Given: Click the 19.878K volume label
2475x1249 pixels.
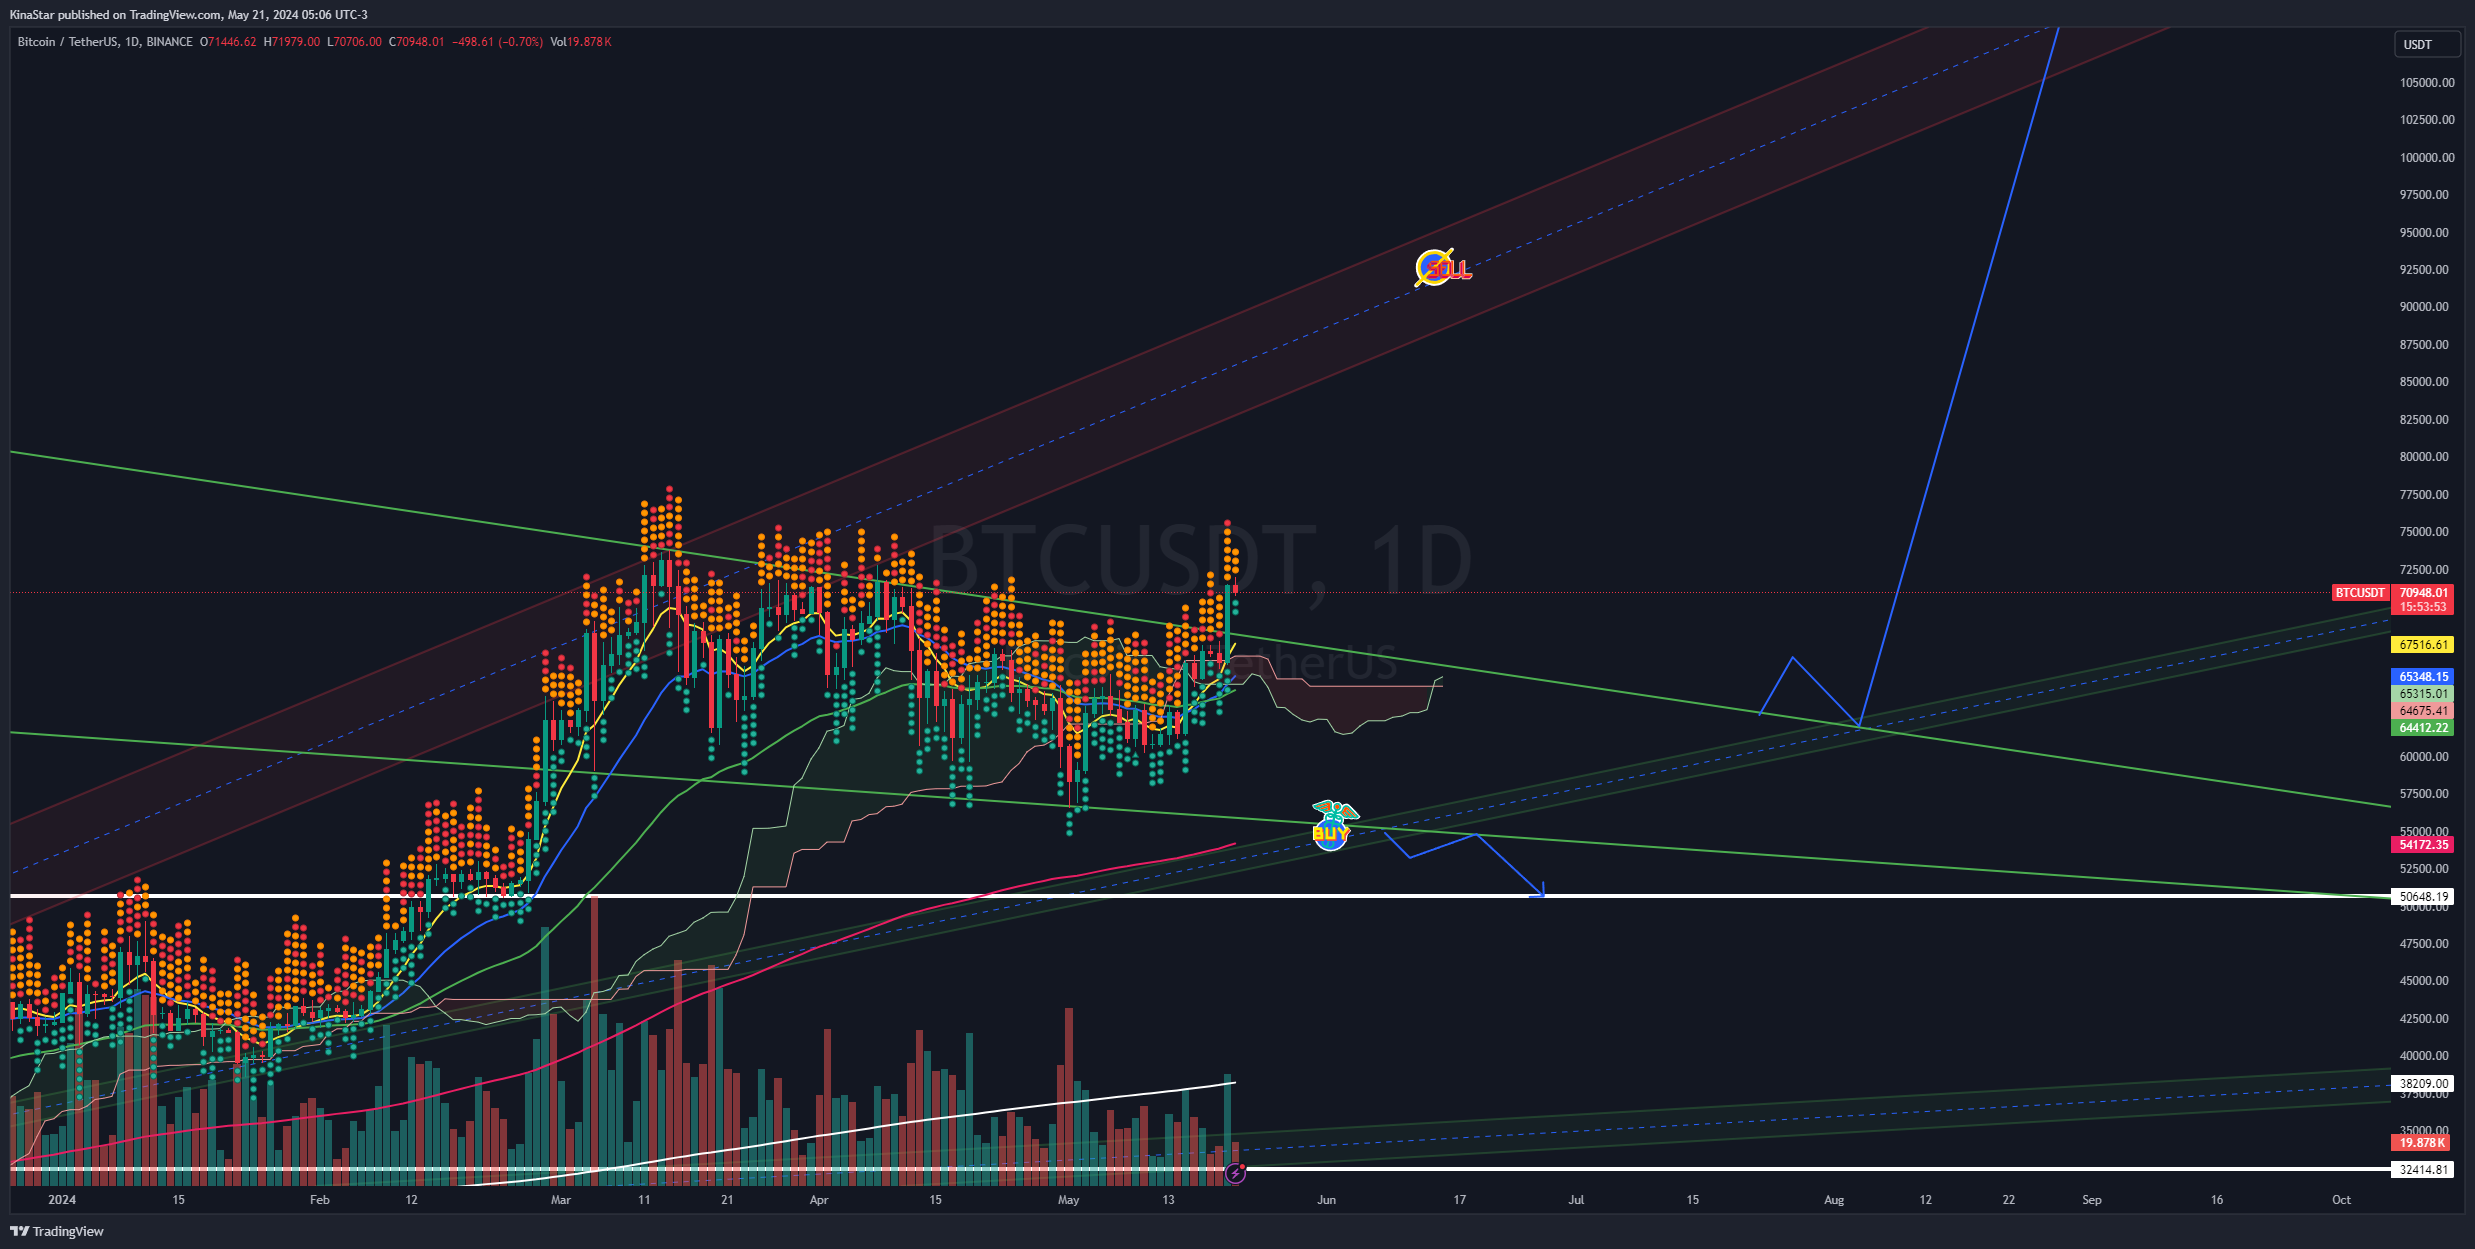Looking at the screenshot, I should [x=2423, y=1143].
